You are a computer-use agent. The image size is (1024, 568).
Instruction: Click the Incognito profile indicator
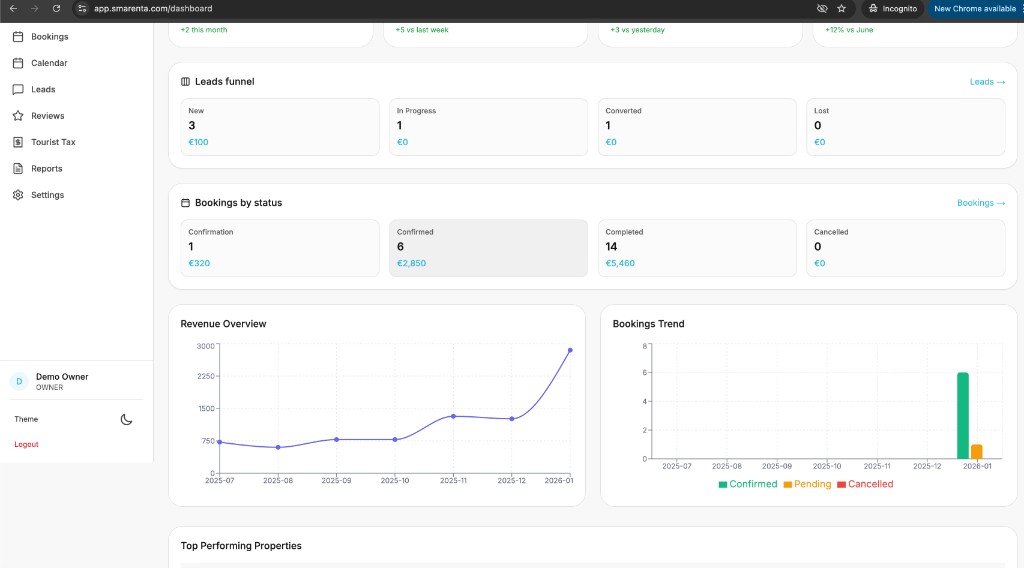tap(893, 8)
